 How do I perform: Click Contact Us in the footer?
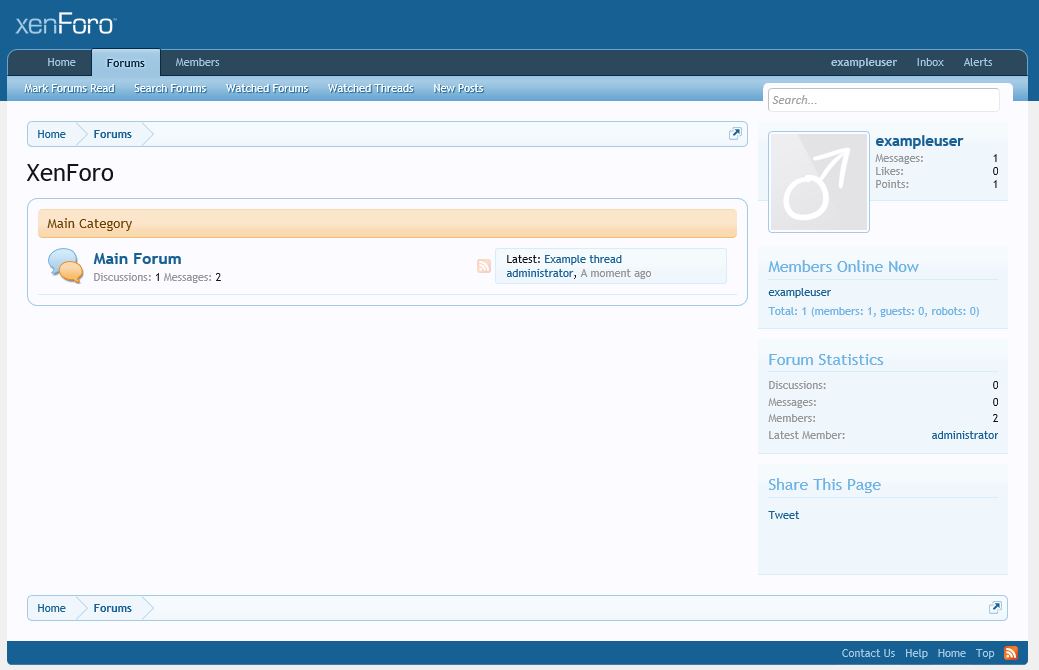(868, 653)
